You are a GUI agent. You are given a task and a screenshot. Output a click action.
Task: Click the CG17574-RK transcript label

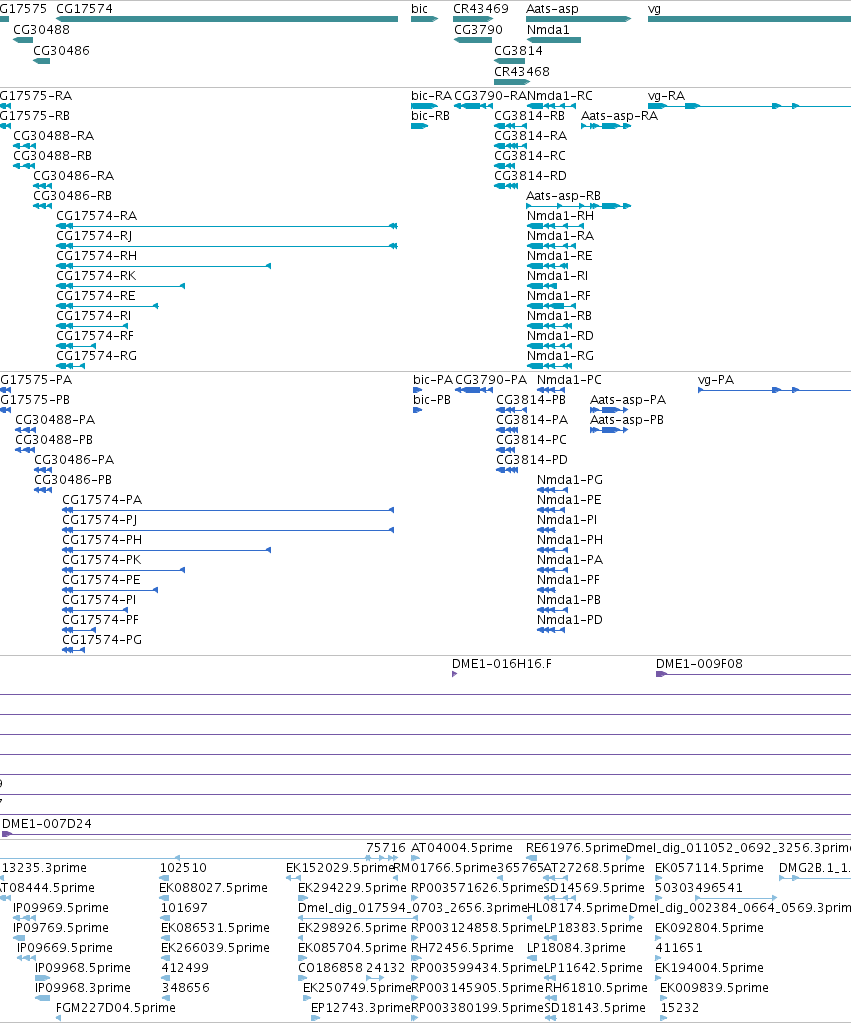96,275
